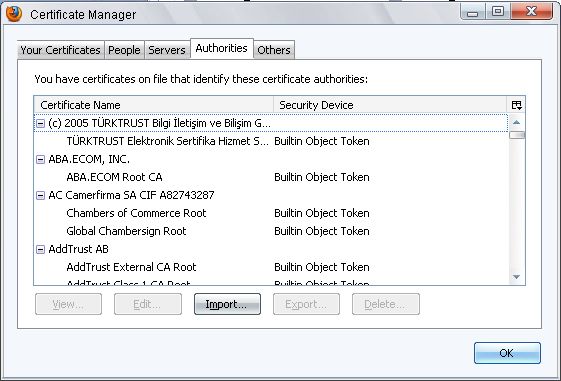Minimize the Certificate Manager window

tap(473, 11)
